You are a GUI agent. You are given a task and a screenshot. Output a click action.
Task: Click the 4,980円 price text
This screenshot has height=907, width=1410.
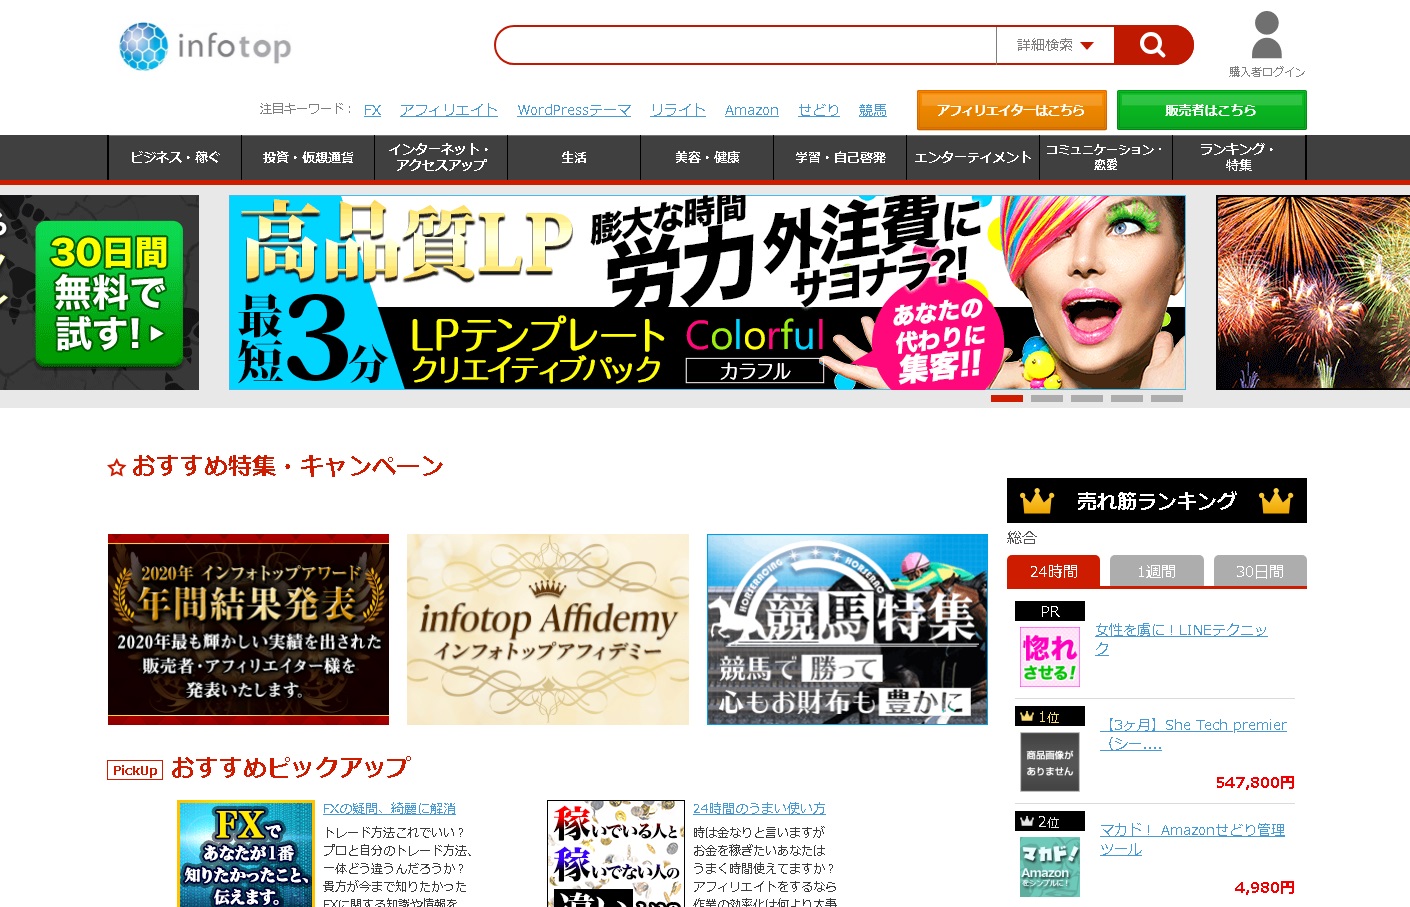coord(1264,887)
